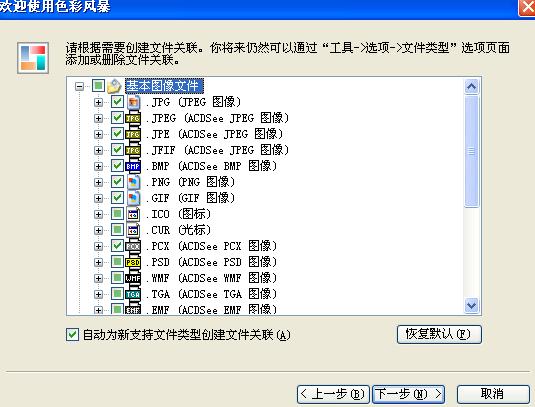The height and width of the screenshot is (407, 535).
Task: Click the 色彩风暴 application logo icon
Action: pyautogui.click(x=33, y=58)
